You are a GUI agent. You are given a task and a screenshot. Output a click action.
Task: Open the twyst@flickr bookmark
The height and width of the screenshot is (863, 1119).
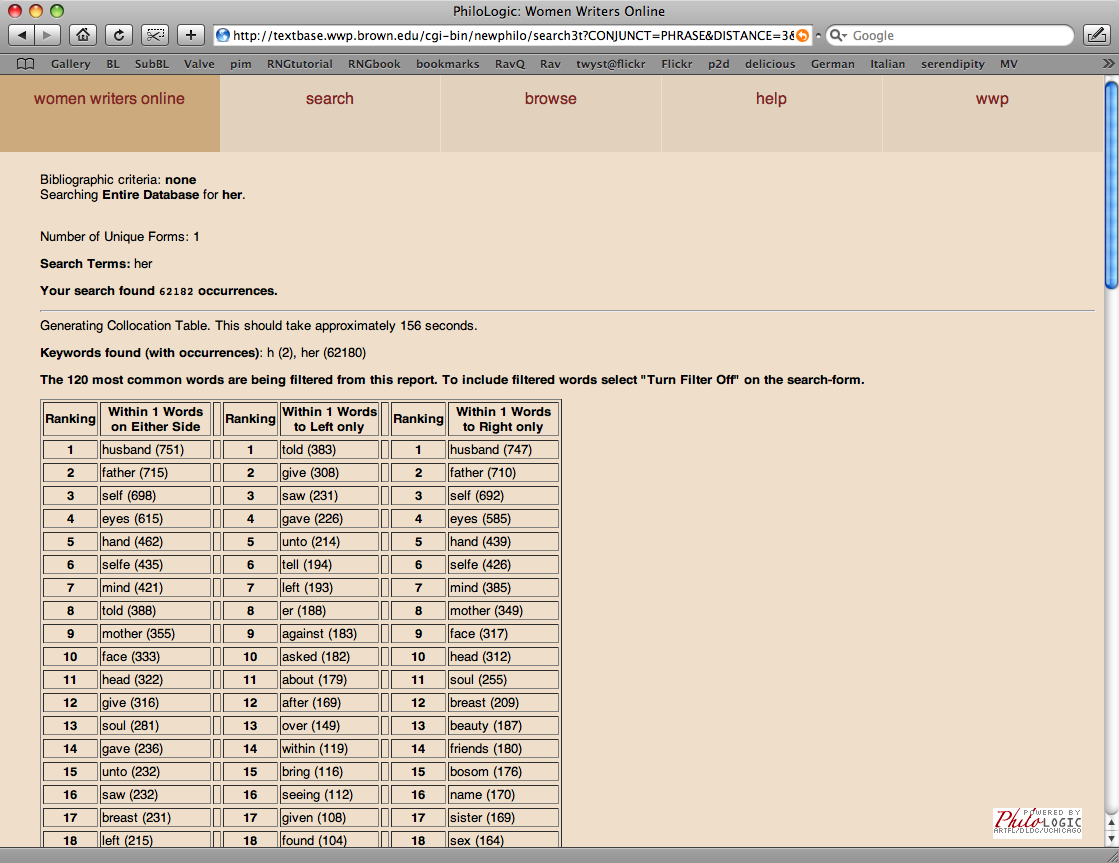[x=611, y=64]
